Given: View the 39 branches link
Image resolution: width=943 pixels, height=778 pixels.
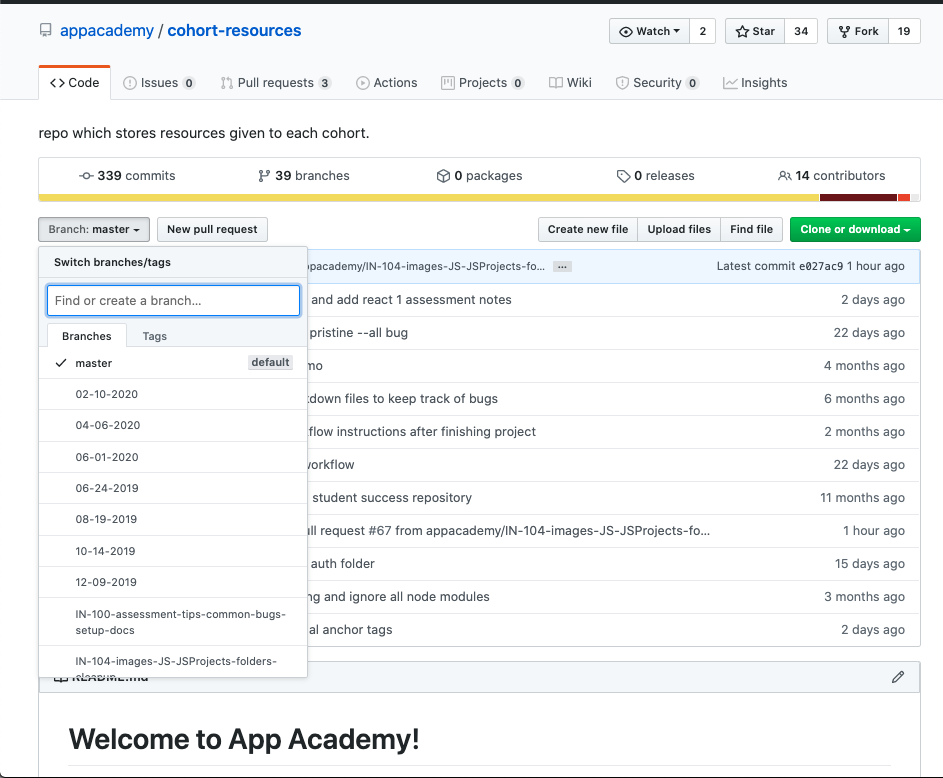Looking at the screenshot, I should 304,176.
